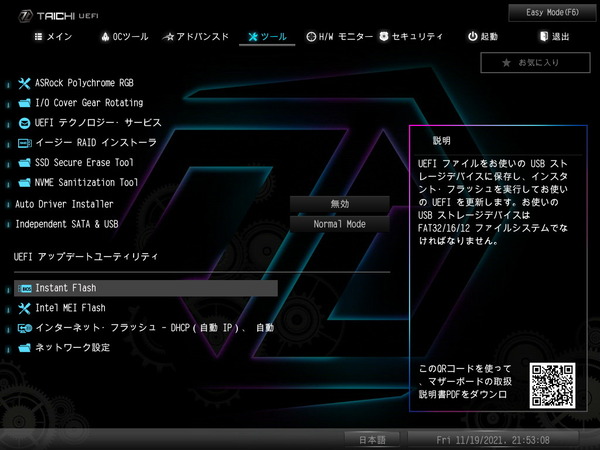
Task: Open I/O Cover Gear Rotating entry
Action: point(89,103)
